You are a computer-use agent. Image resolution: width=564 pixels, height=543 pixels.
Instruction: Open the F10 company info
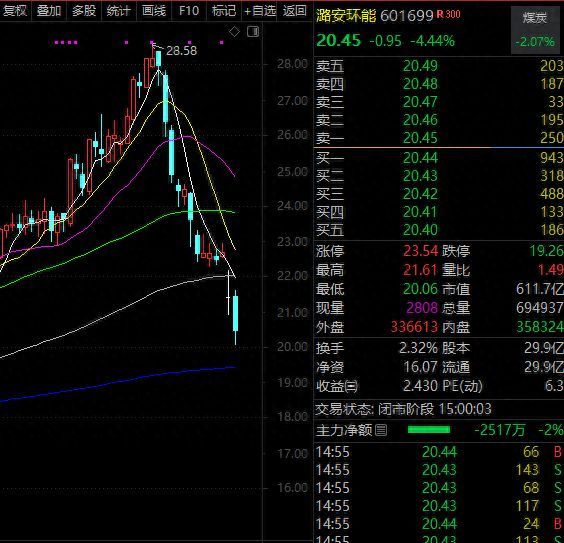(189, 11)
